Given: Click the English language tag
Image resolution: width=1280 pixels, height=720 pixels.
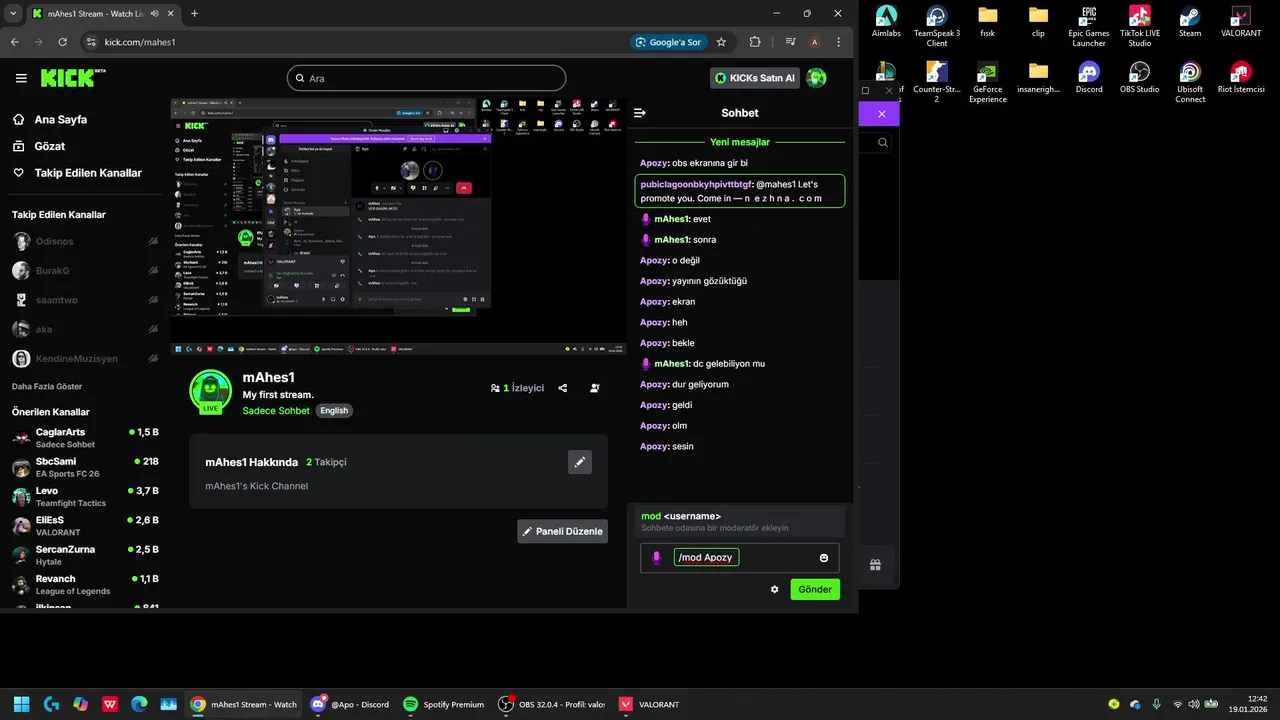Looking at the screenshot, I should (x=334, y=411).
